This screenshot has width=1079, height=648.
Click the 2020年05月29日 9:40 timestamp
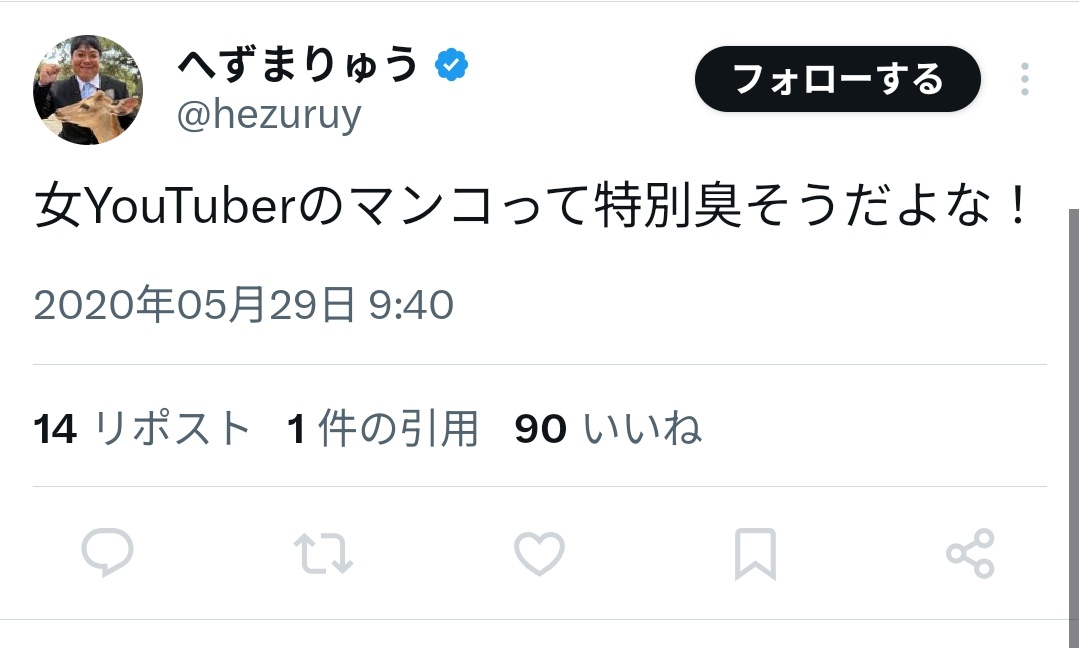(x=244, y=304)
